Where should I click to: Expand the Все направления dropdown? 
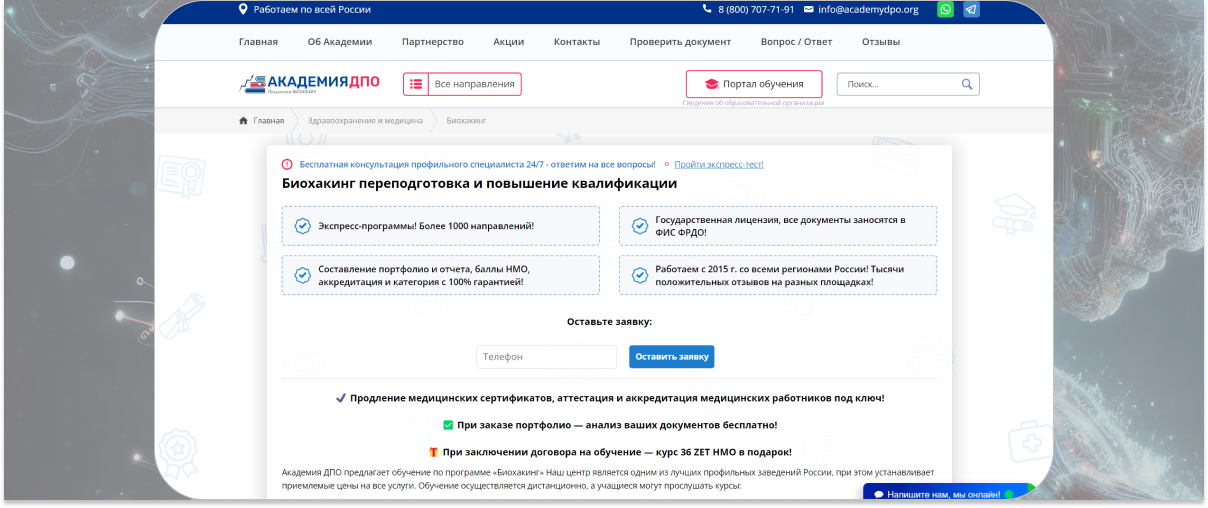coord(462,84)
